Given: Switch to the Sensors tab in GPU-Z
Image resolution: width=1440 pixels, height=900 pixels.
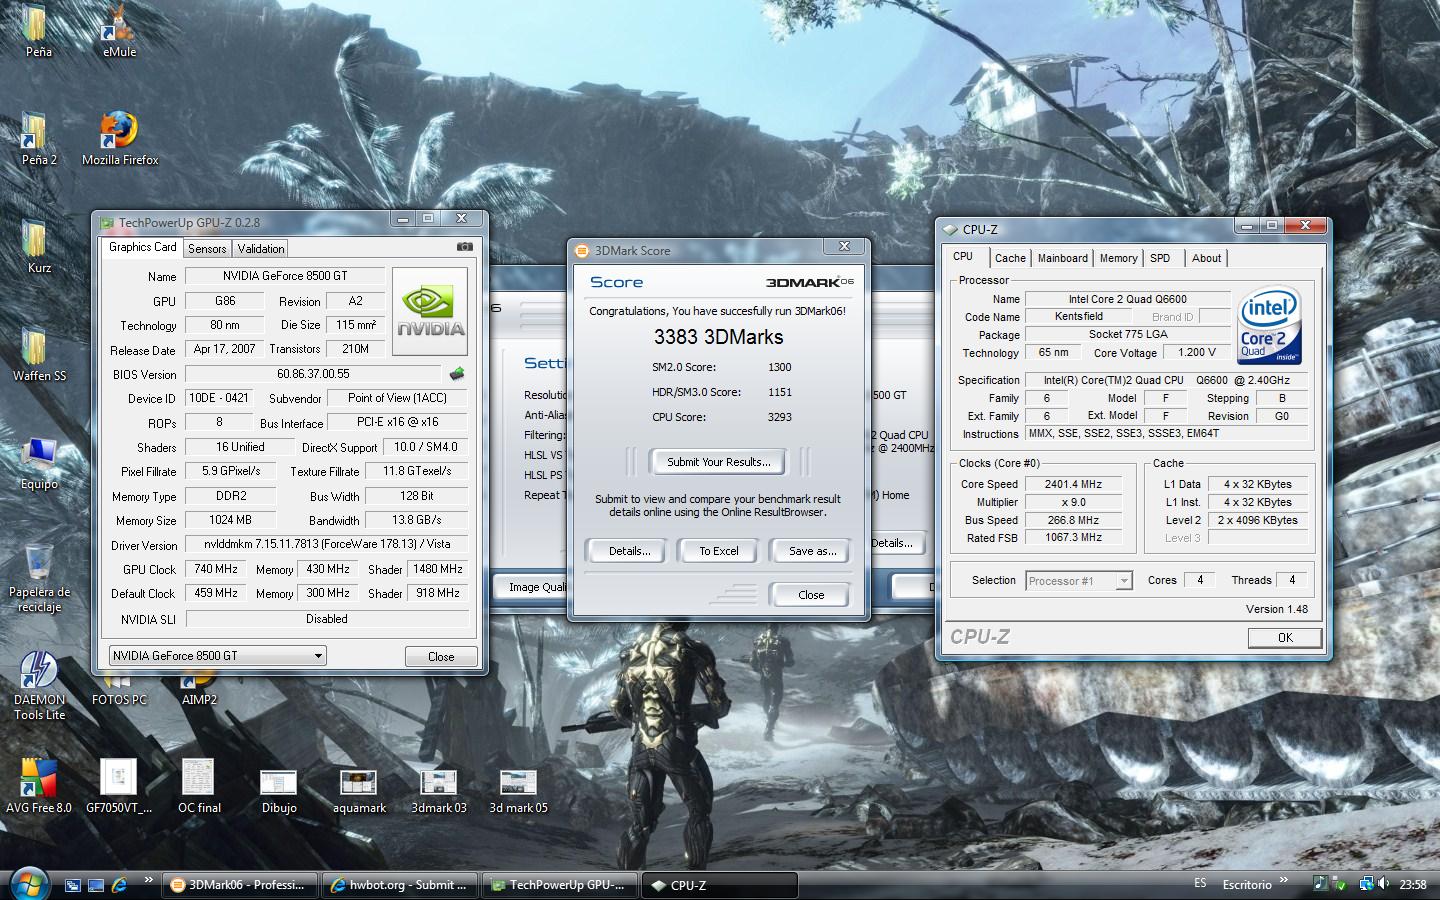Looking at the screenshot, I should click(207, 249).
